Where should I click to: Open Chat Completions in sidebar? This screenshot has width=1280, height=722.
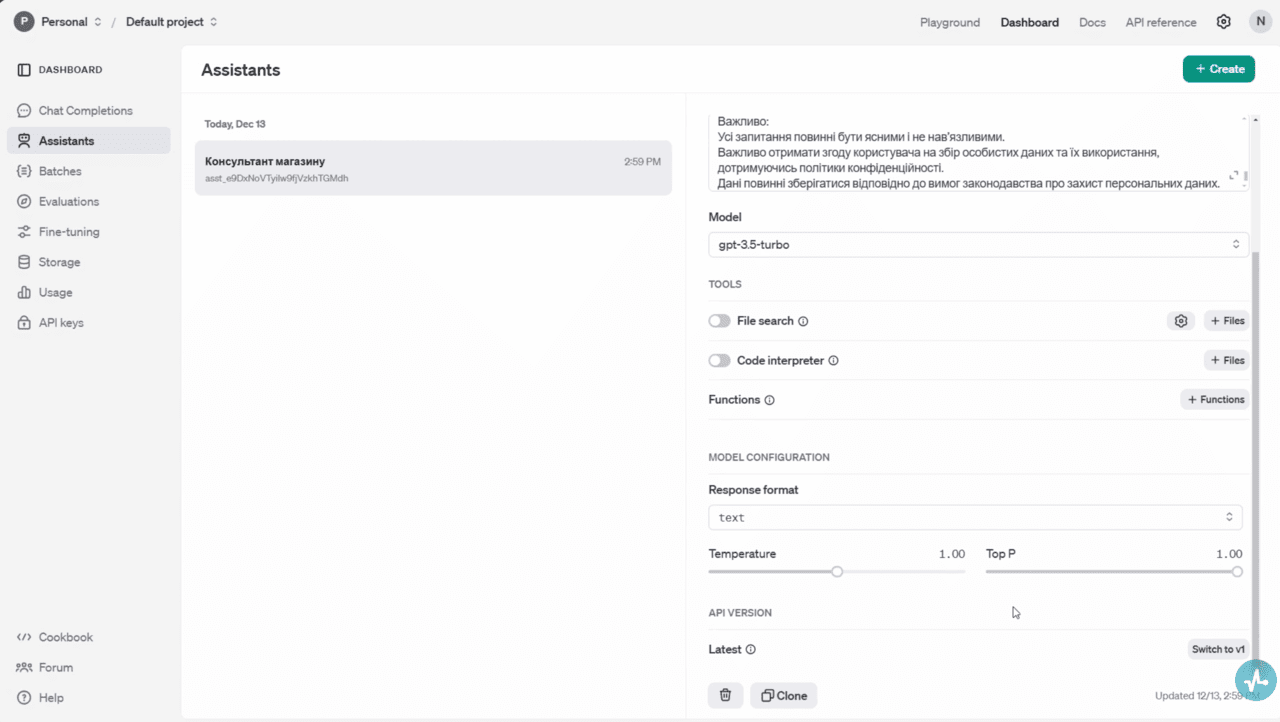(x=85, y=111)
